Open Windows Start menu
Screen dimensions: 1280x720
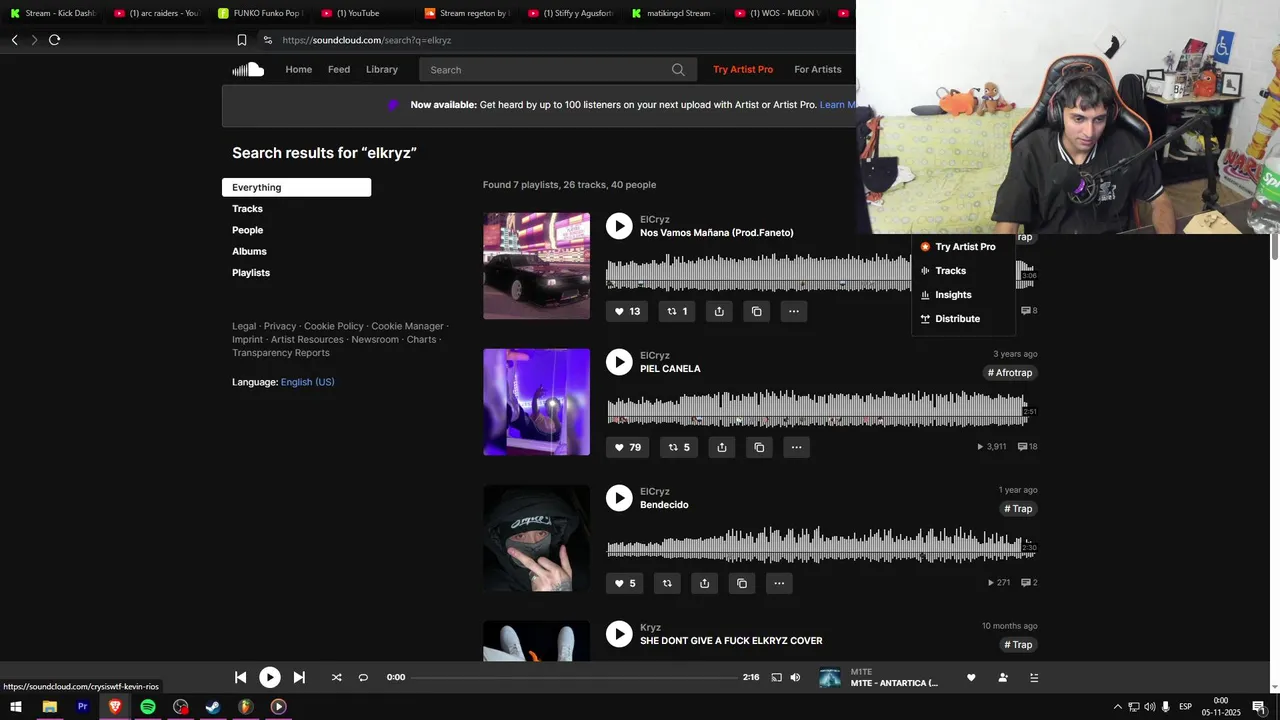pos(16,707)
